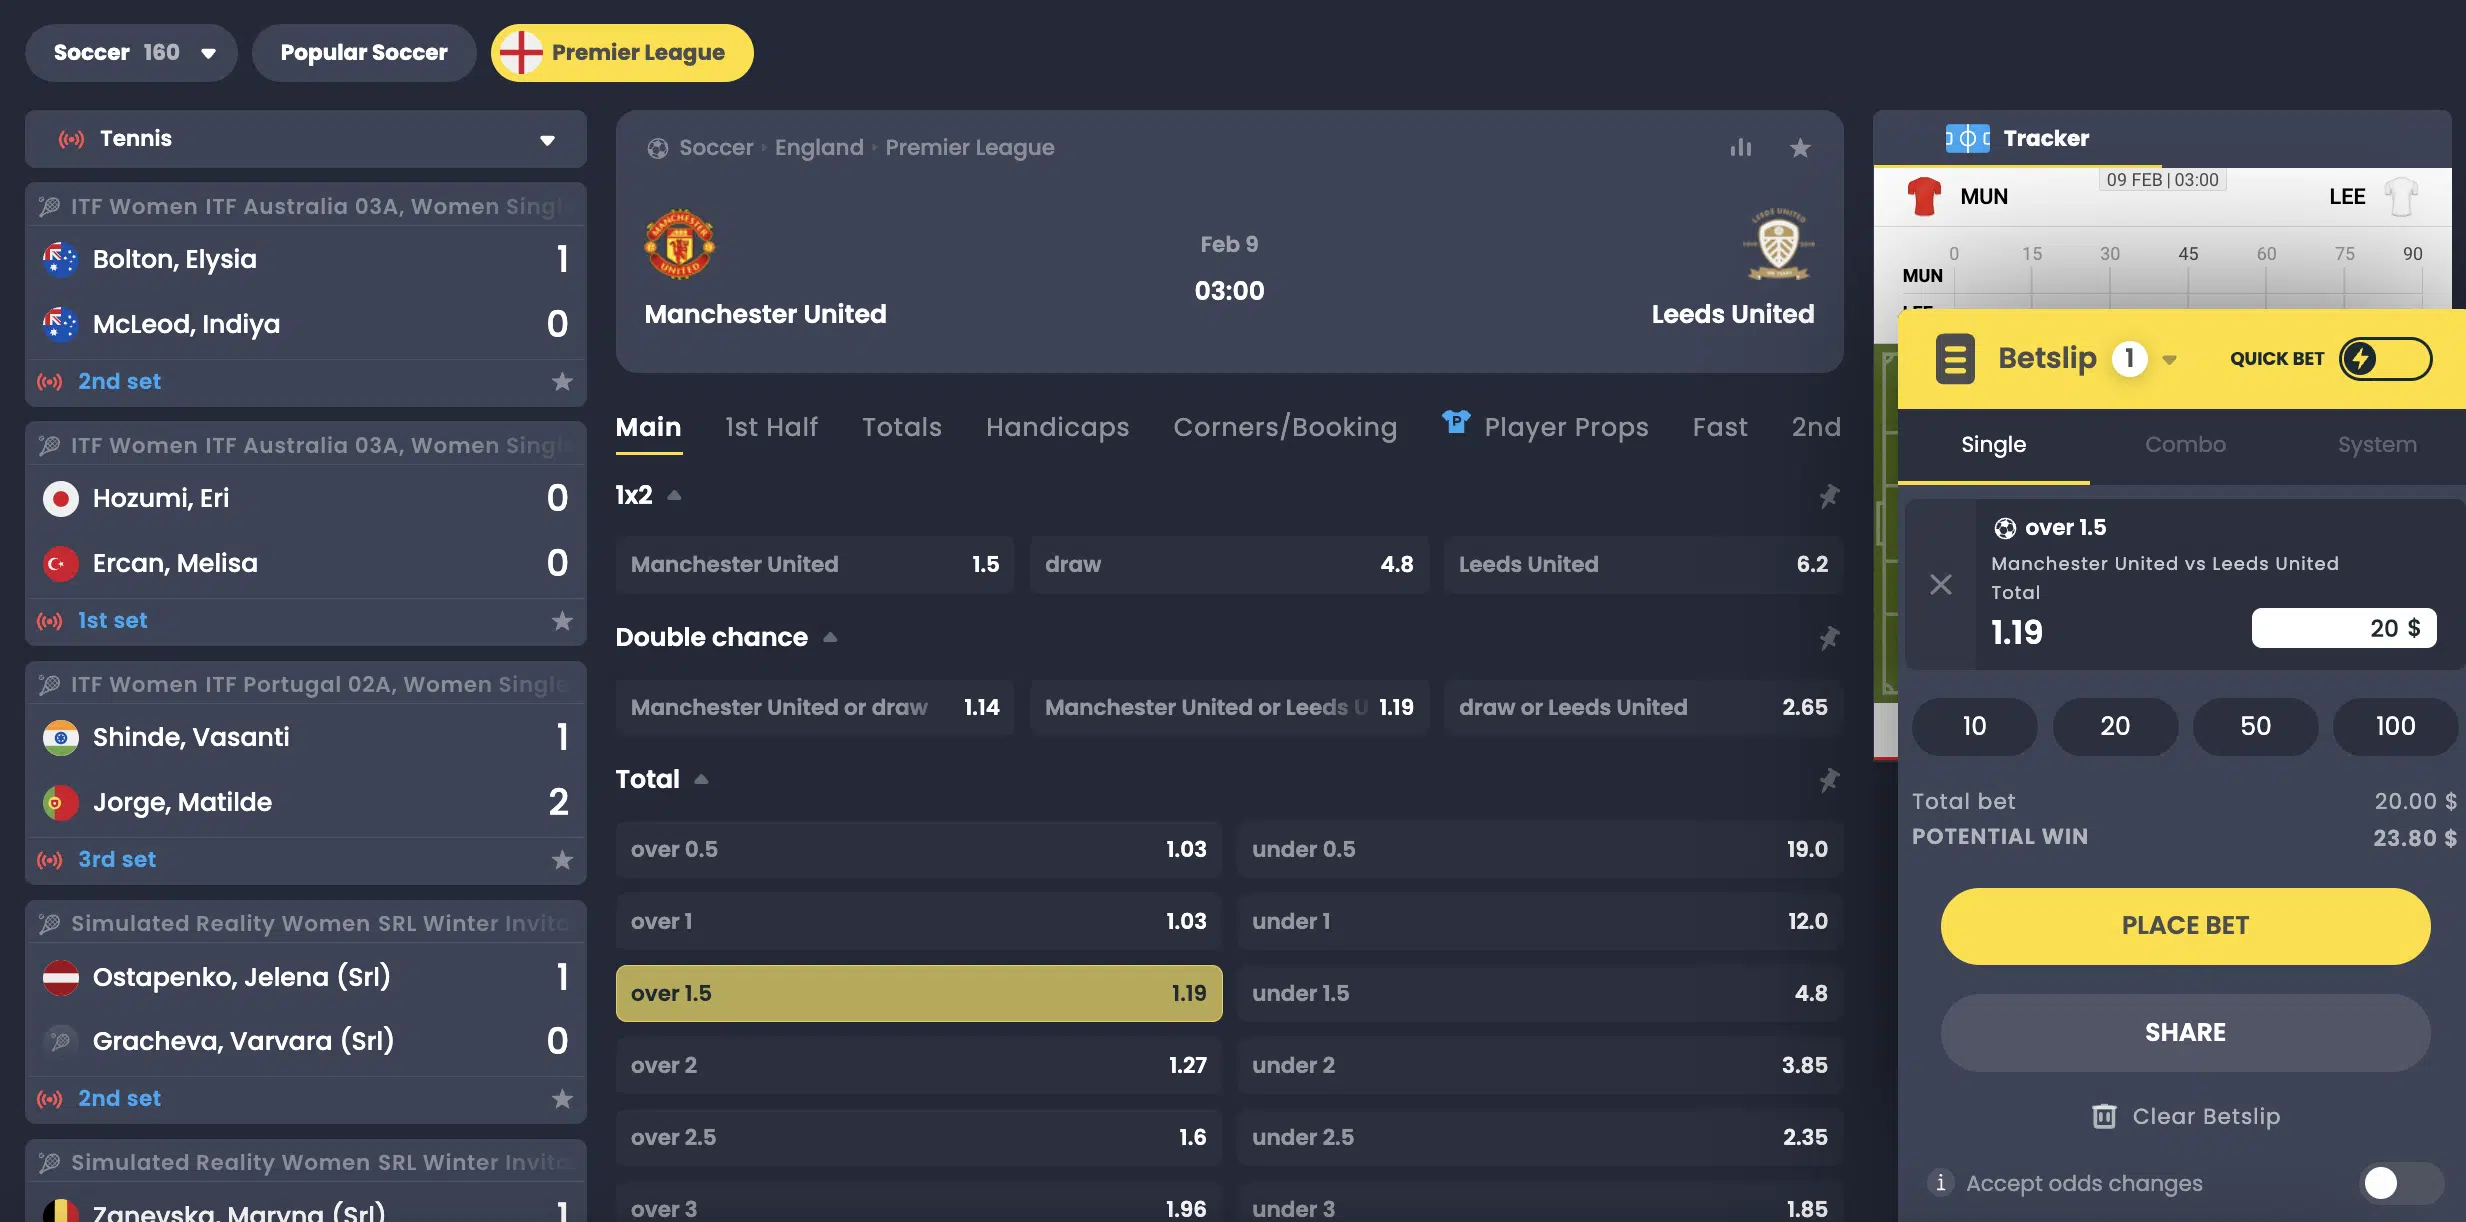Open the Handicaps tab

coord(1057,427)
